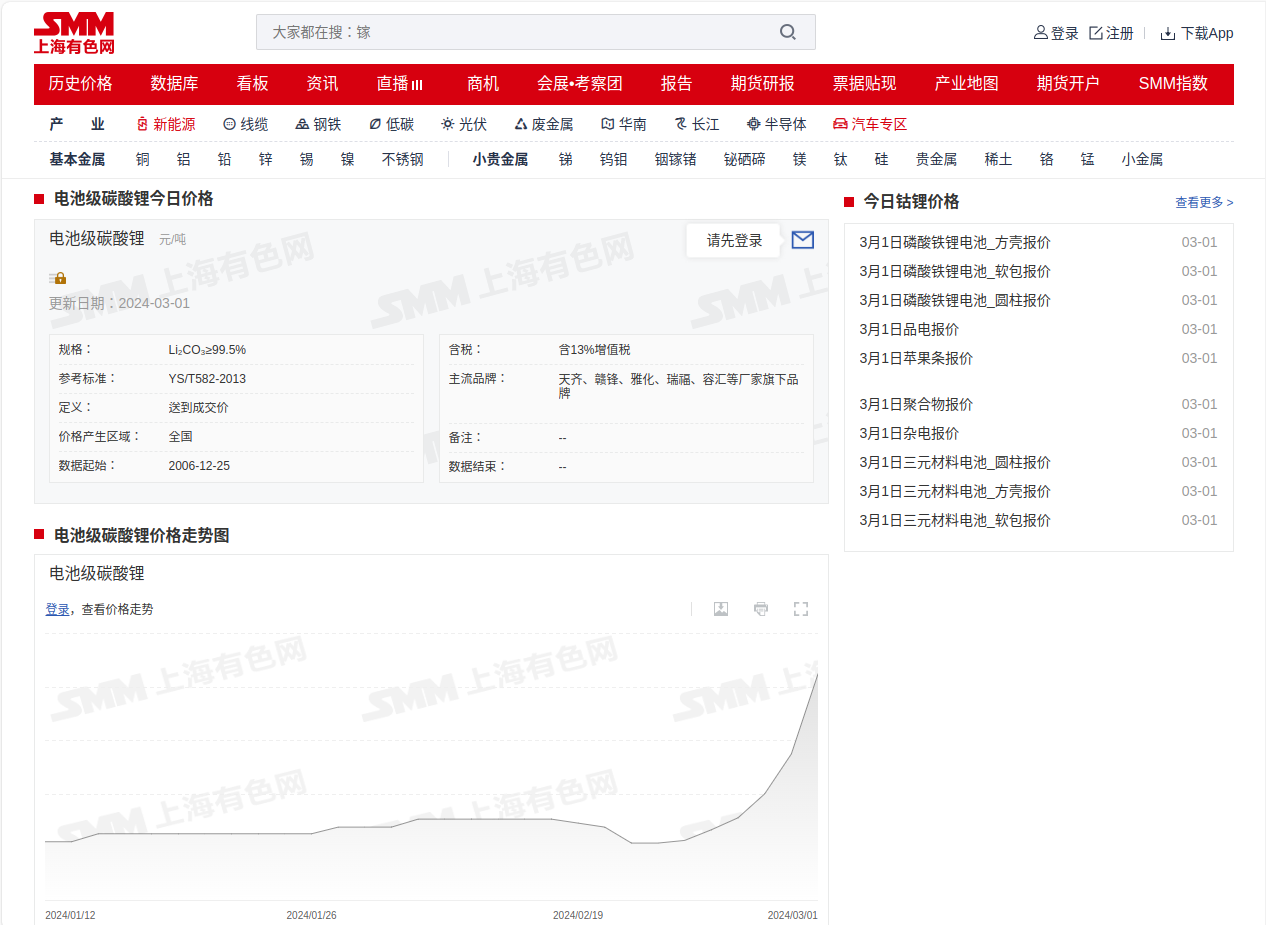Open 直播 menu

click(x=400, y=84)
